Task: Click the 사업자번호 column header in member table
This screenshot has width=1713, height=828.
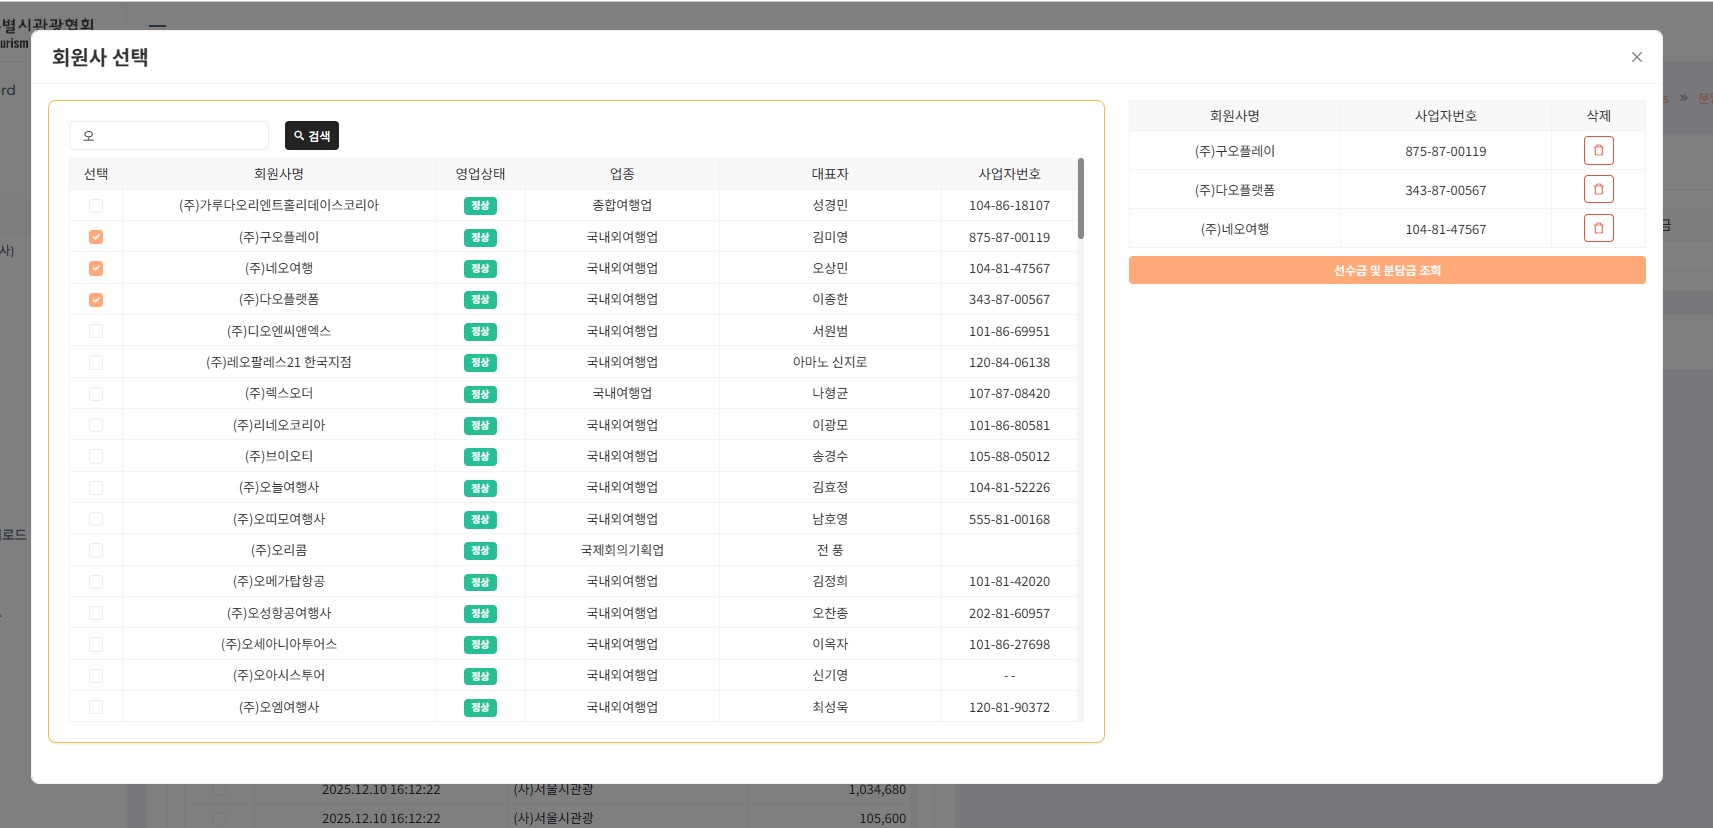Action: tap(1009, 174)
